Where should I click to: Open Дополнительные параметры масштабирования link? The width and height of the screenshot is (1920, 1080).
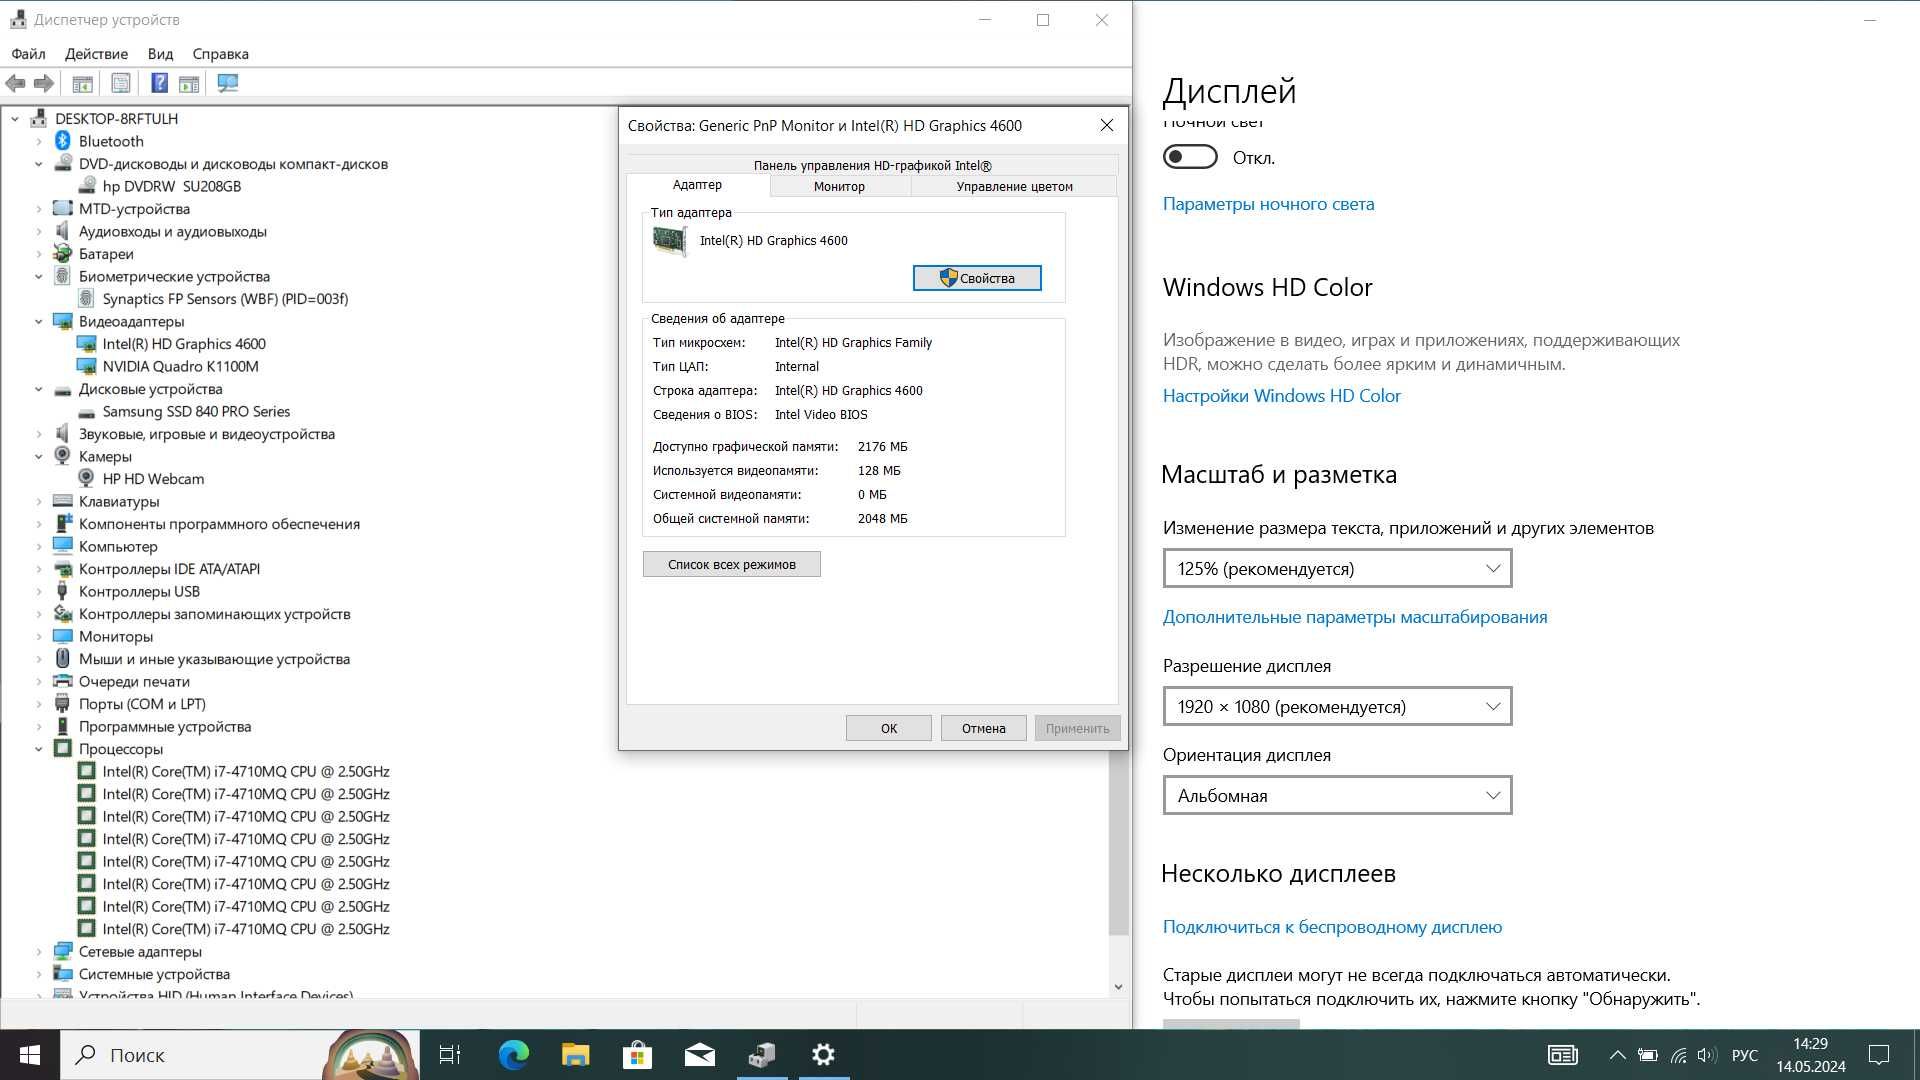point(1355,617)
